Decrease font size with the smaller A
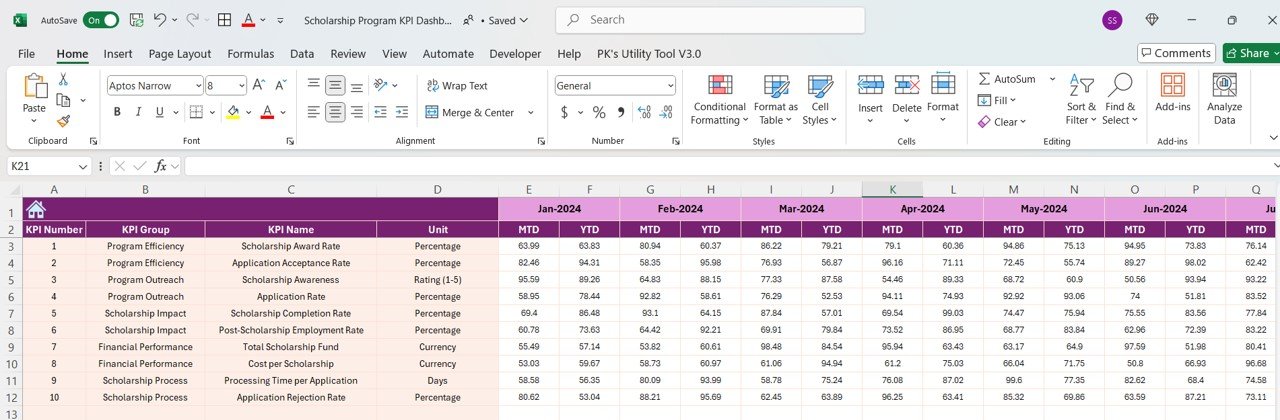Viewport: 1280px width, 420px height. point(280,86)
